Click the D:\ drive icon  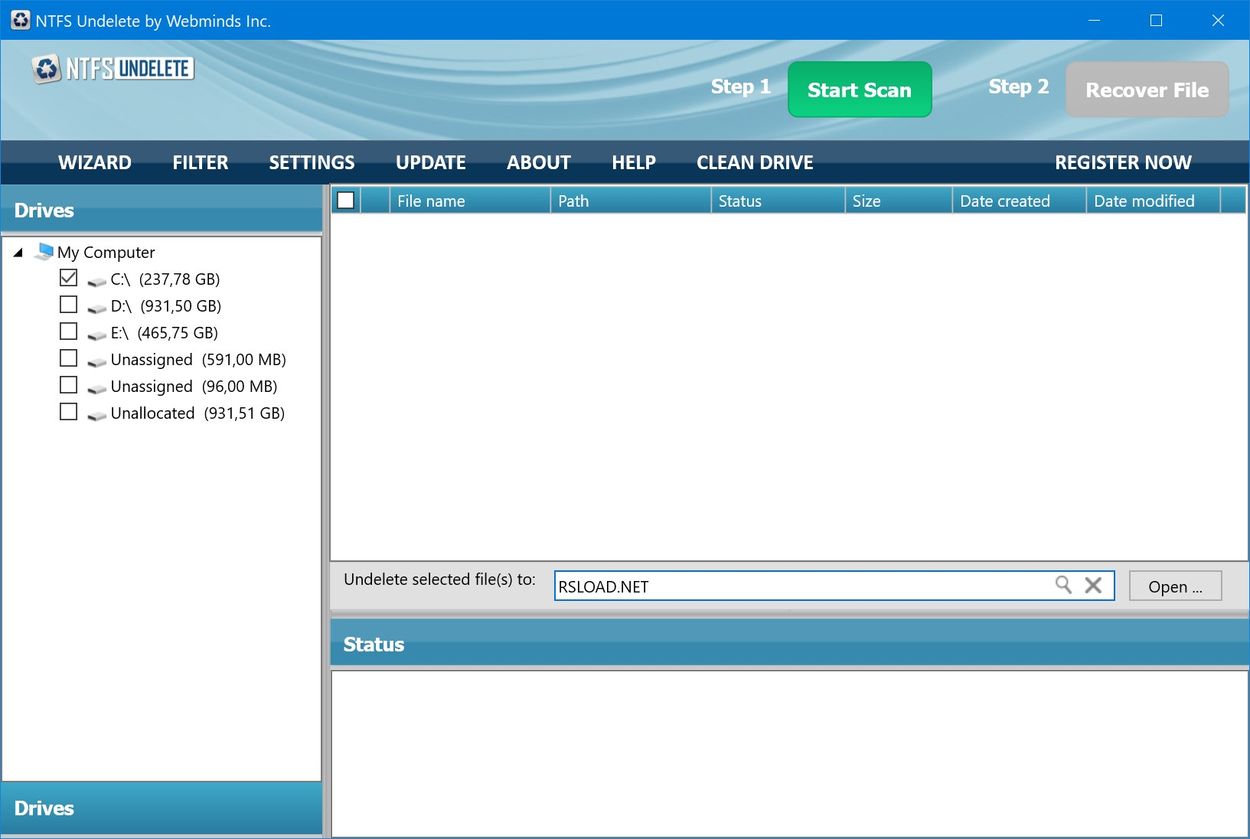click(97, 306)
